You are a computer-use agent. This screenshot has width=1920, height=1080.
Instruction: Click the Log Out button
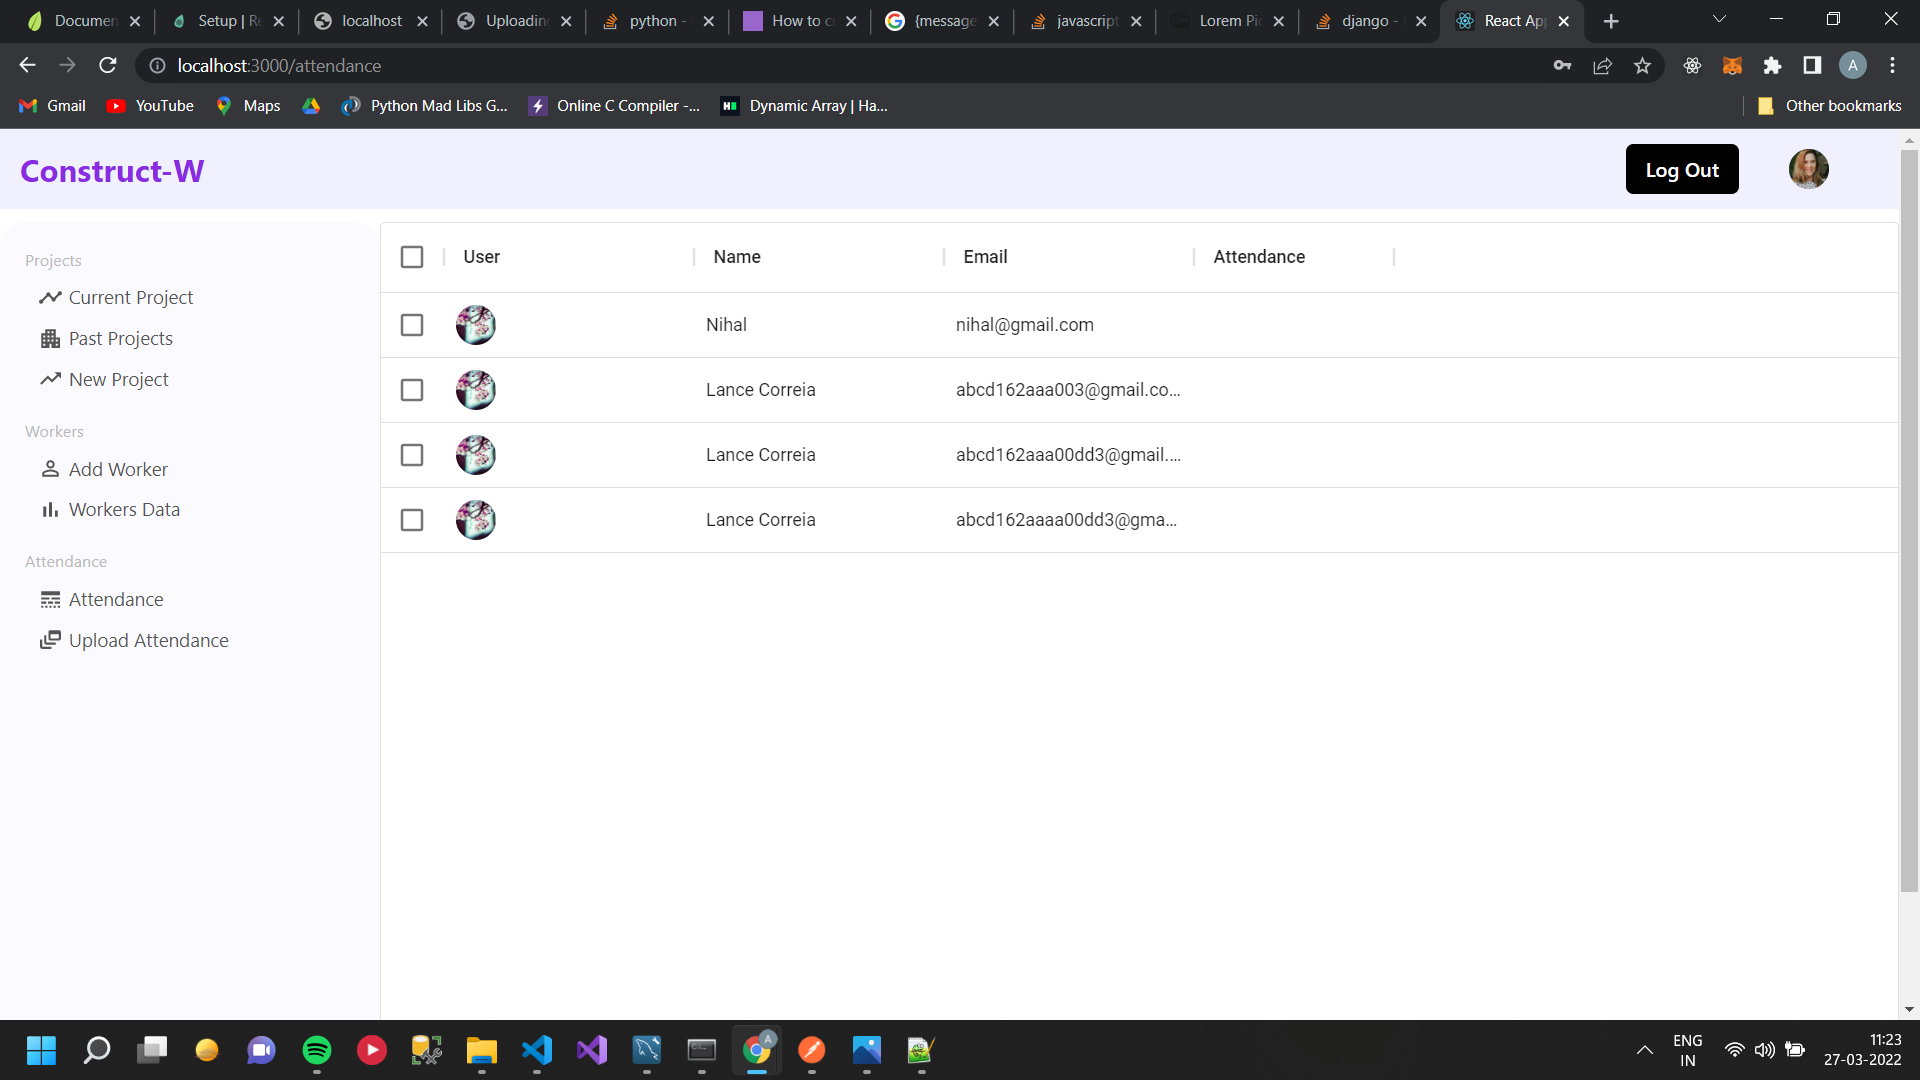coord(1682,169)
